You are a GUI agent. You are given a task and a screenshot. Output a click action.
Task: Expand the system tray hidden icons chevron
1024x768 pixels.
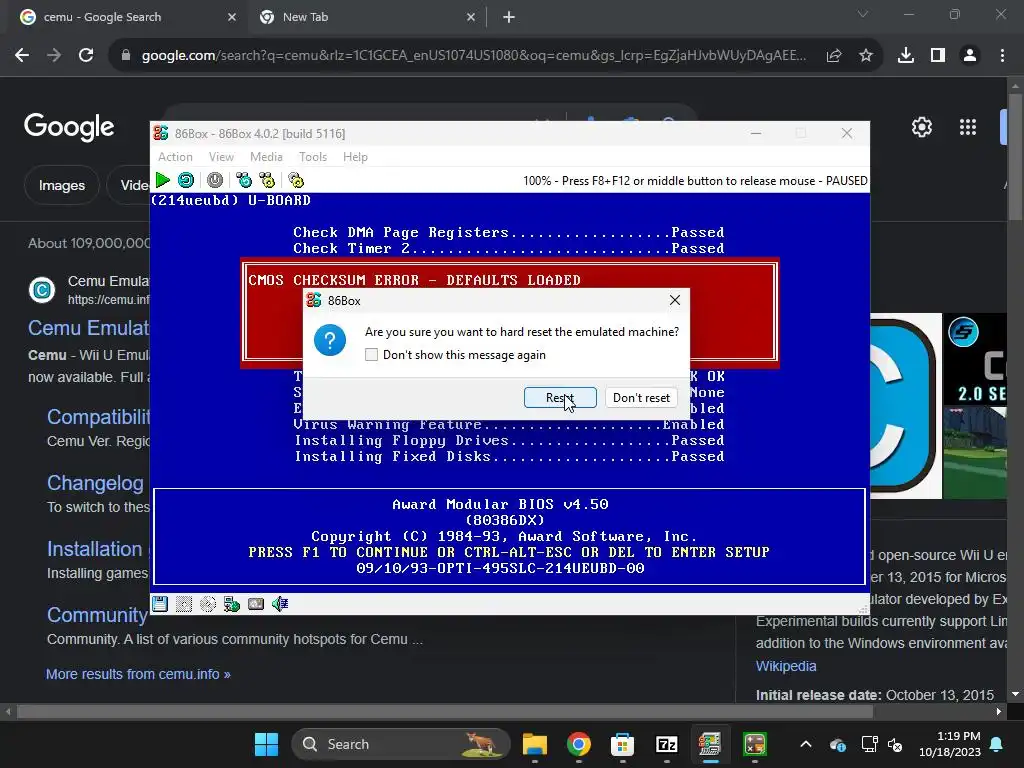806,744
